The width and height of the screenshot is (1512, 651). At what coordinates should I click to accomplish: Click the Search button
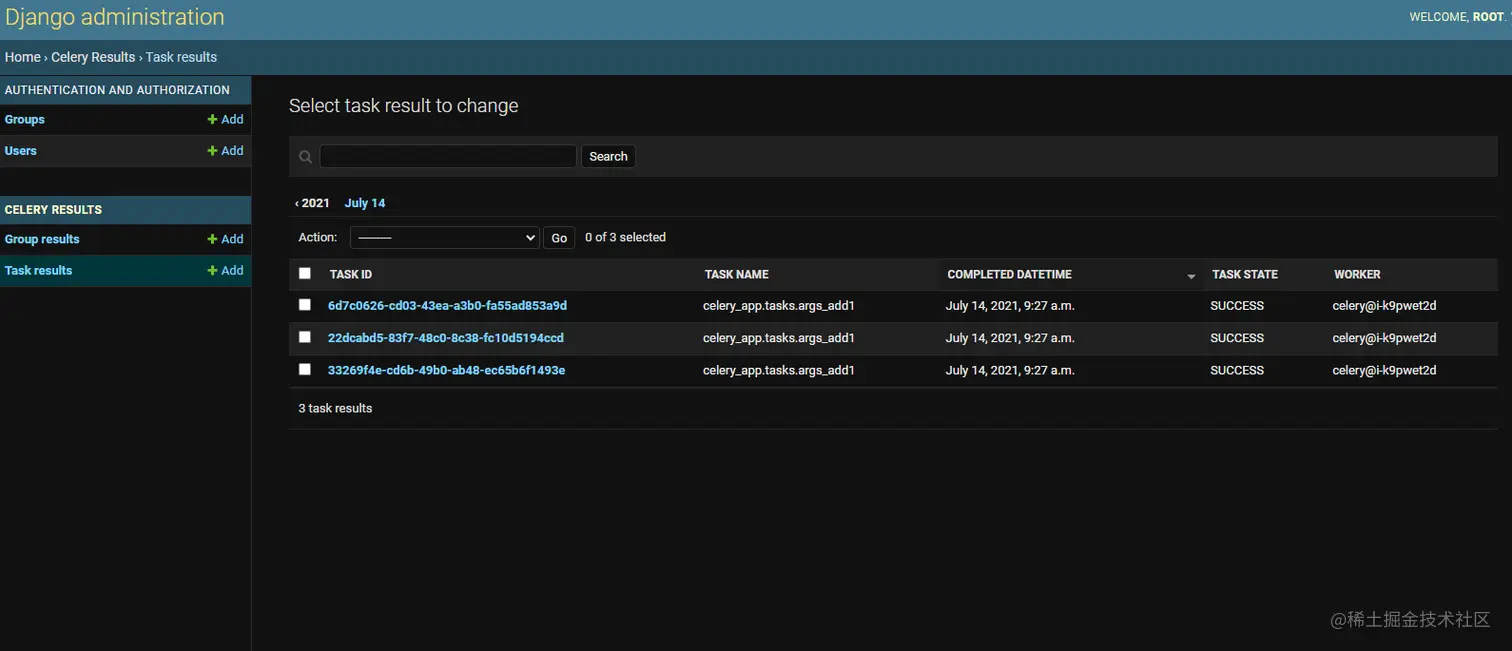608,156
